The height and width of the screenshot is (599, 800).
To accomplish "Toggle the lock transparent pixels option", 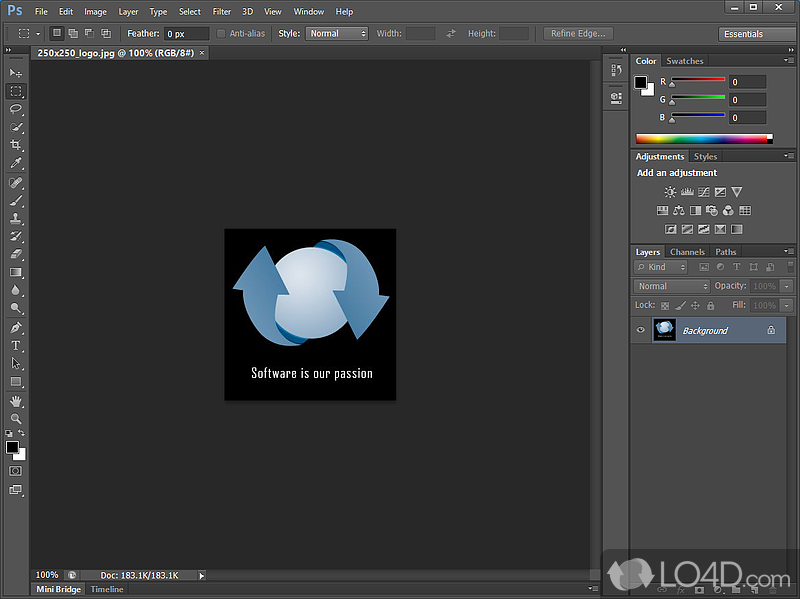I will (665, 306).
